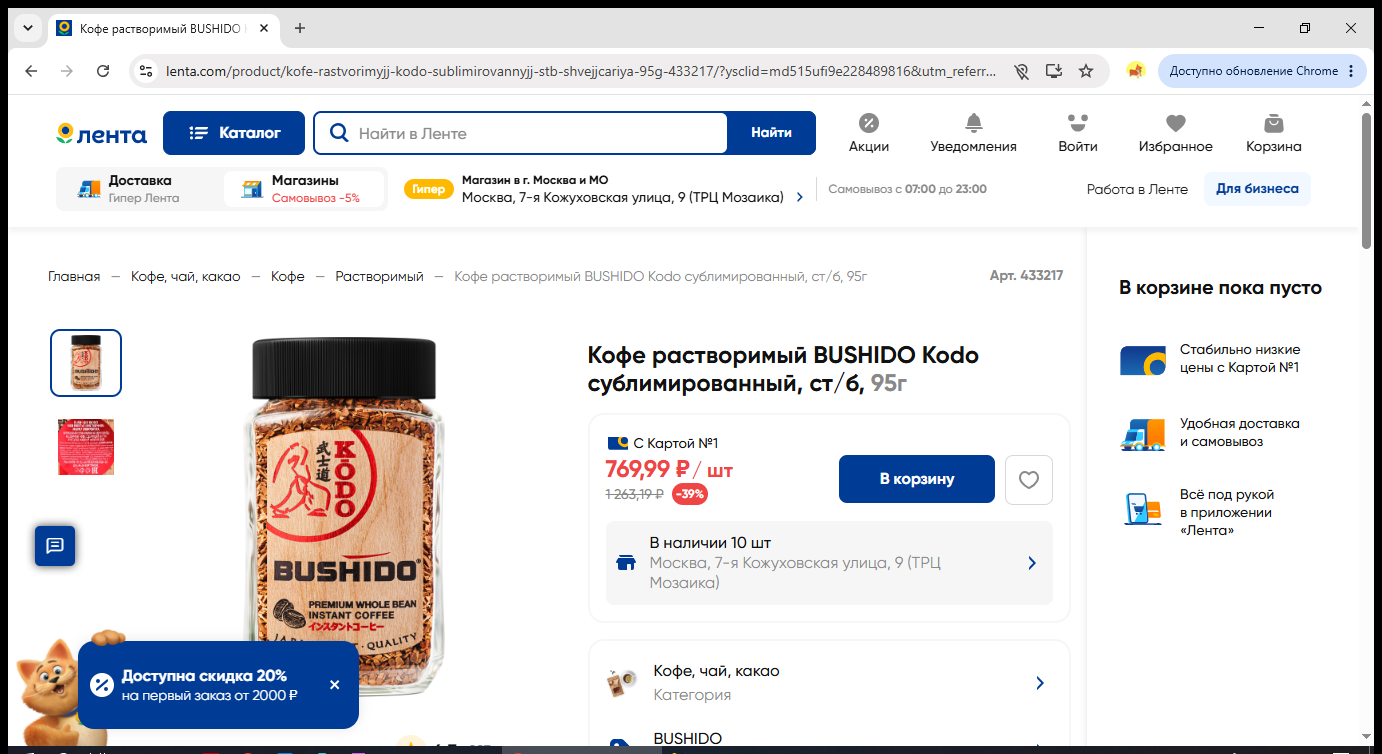Go to Кофе breadcrumb

tap(288, 276)
